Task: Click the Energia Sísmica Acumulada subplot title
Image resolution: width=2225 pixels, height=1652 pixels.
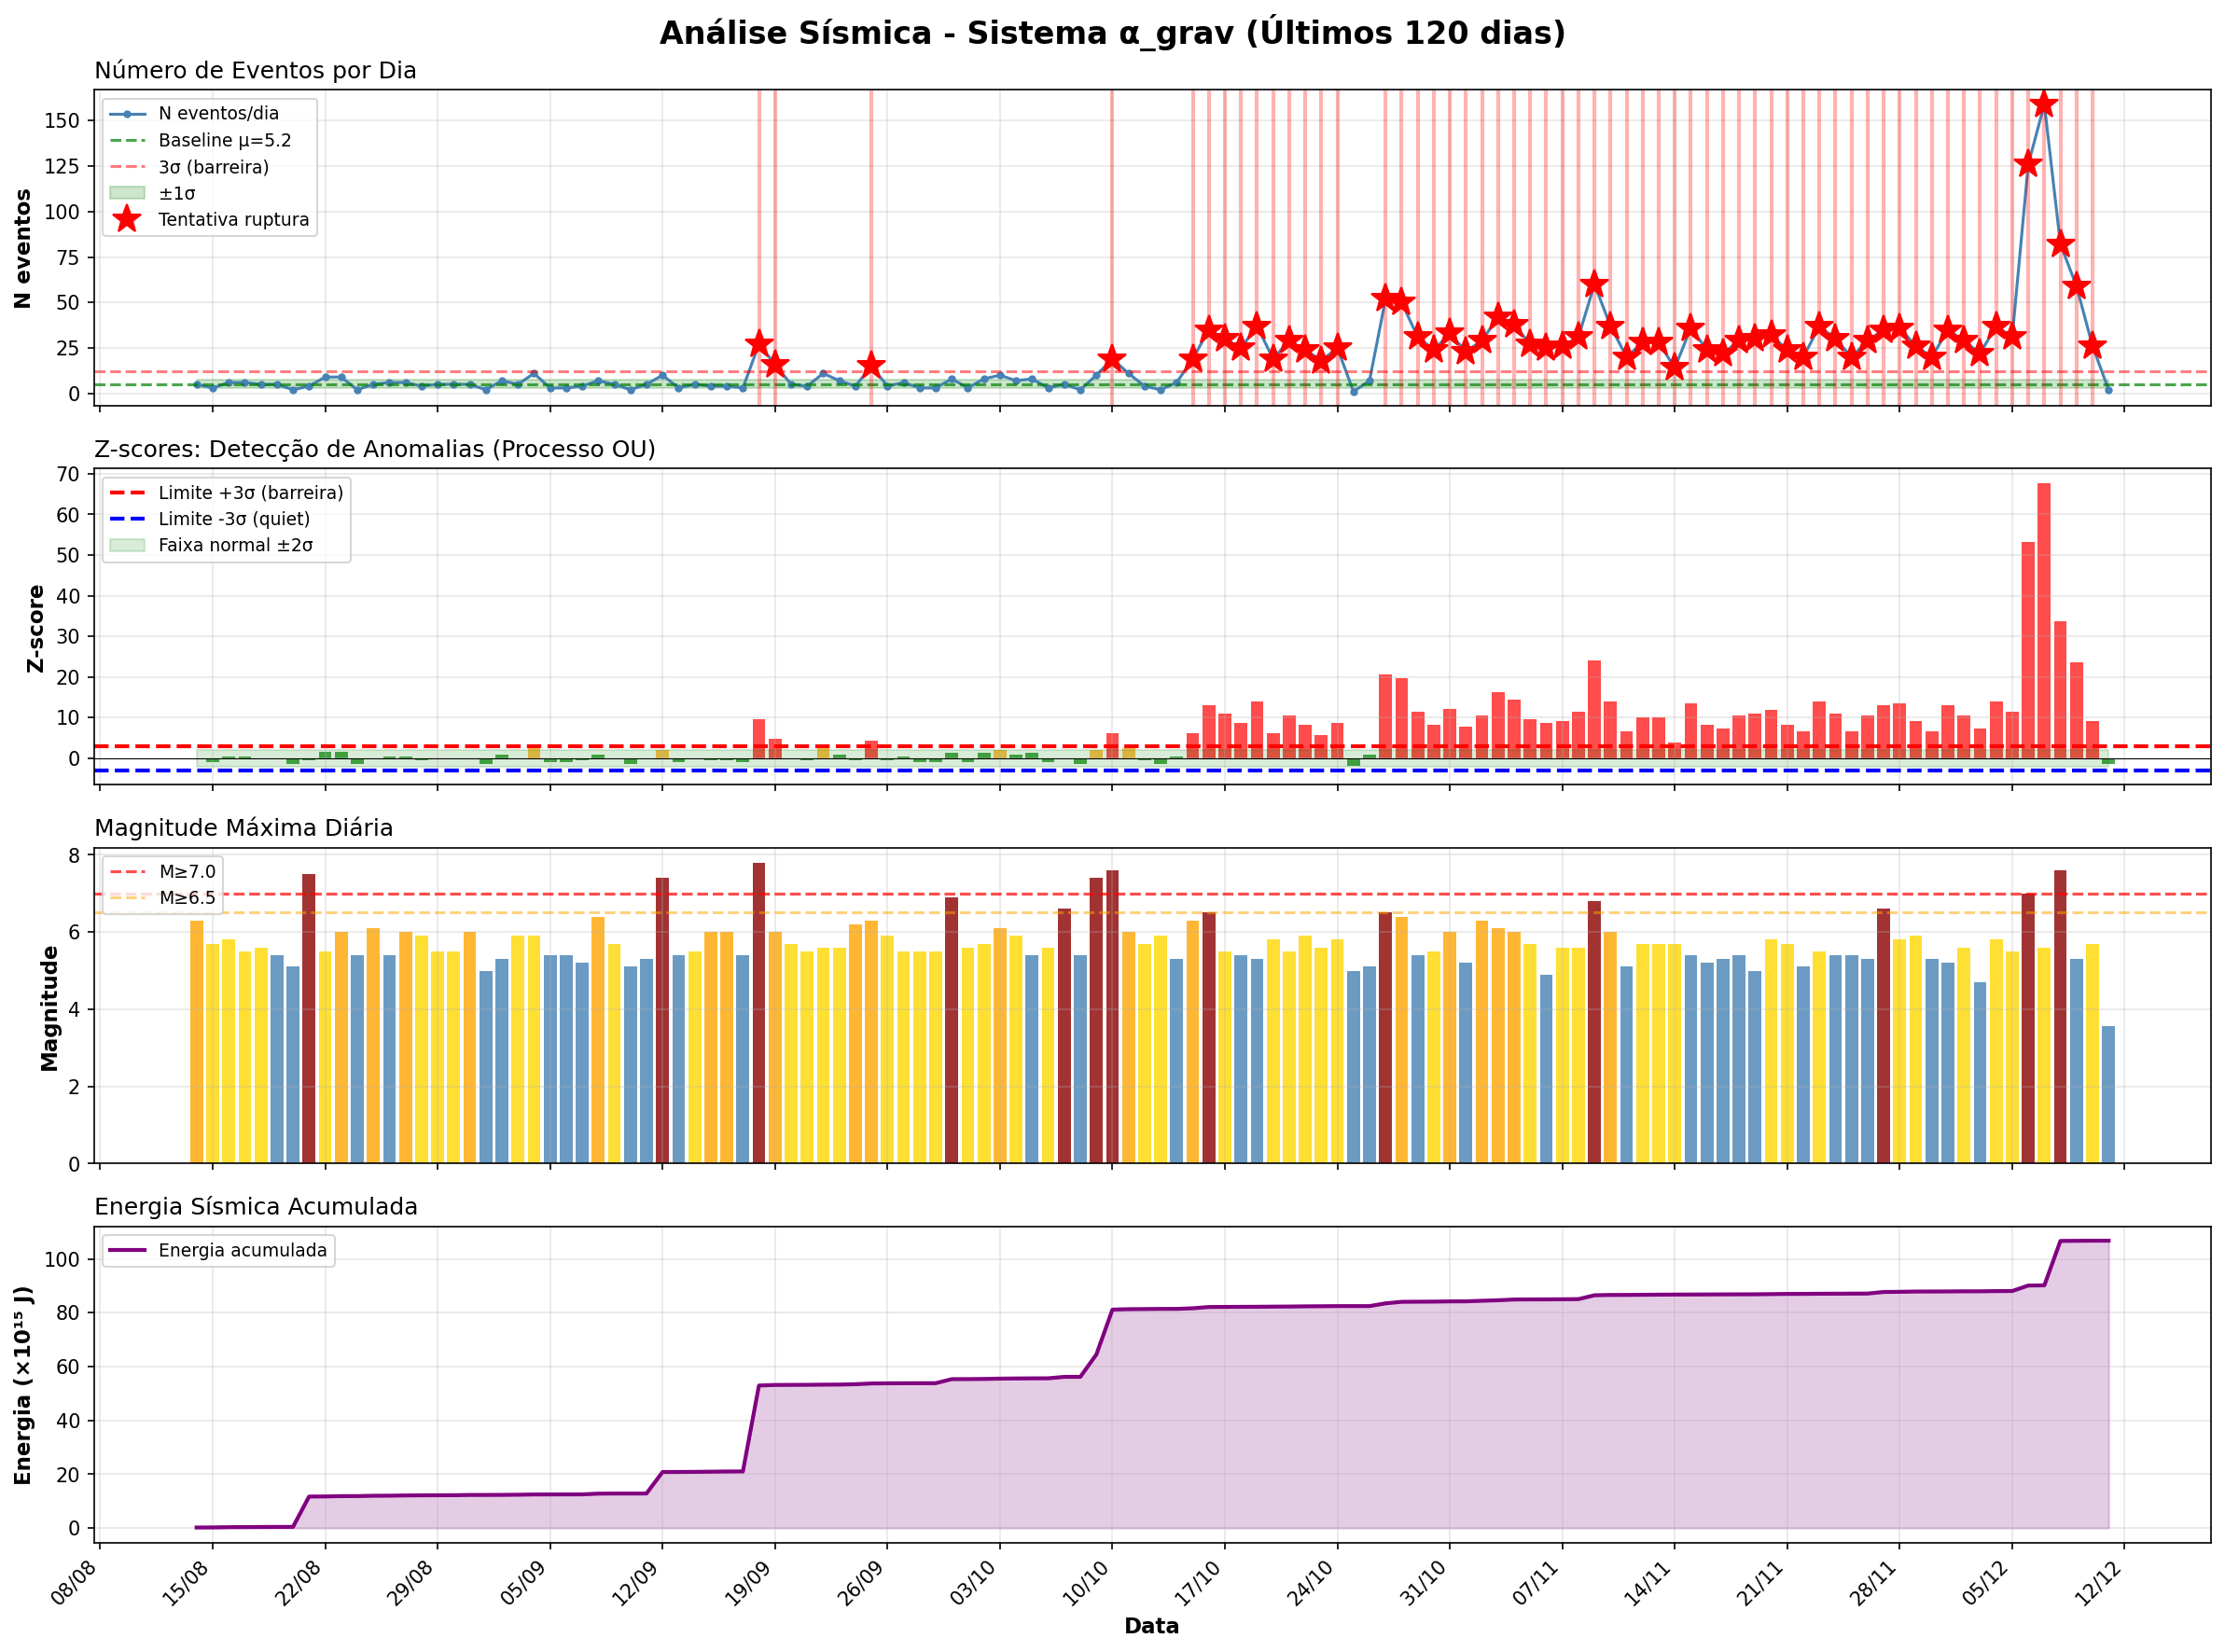Action: coord(256,1207)
